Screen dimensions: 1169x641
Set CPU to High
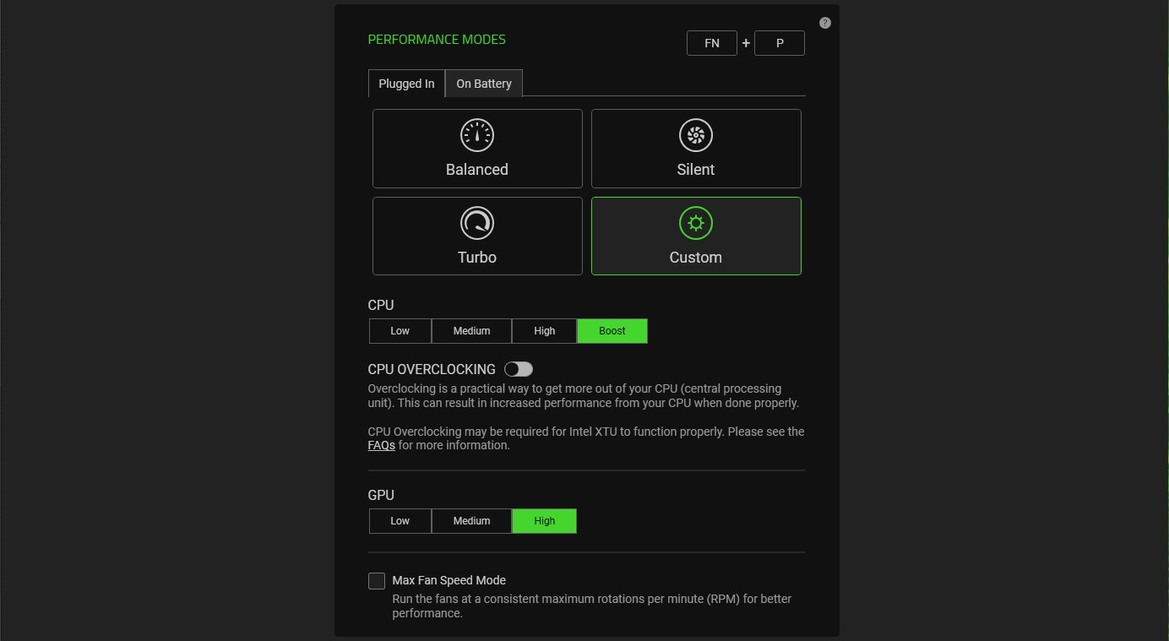coord(544,331)
